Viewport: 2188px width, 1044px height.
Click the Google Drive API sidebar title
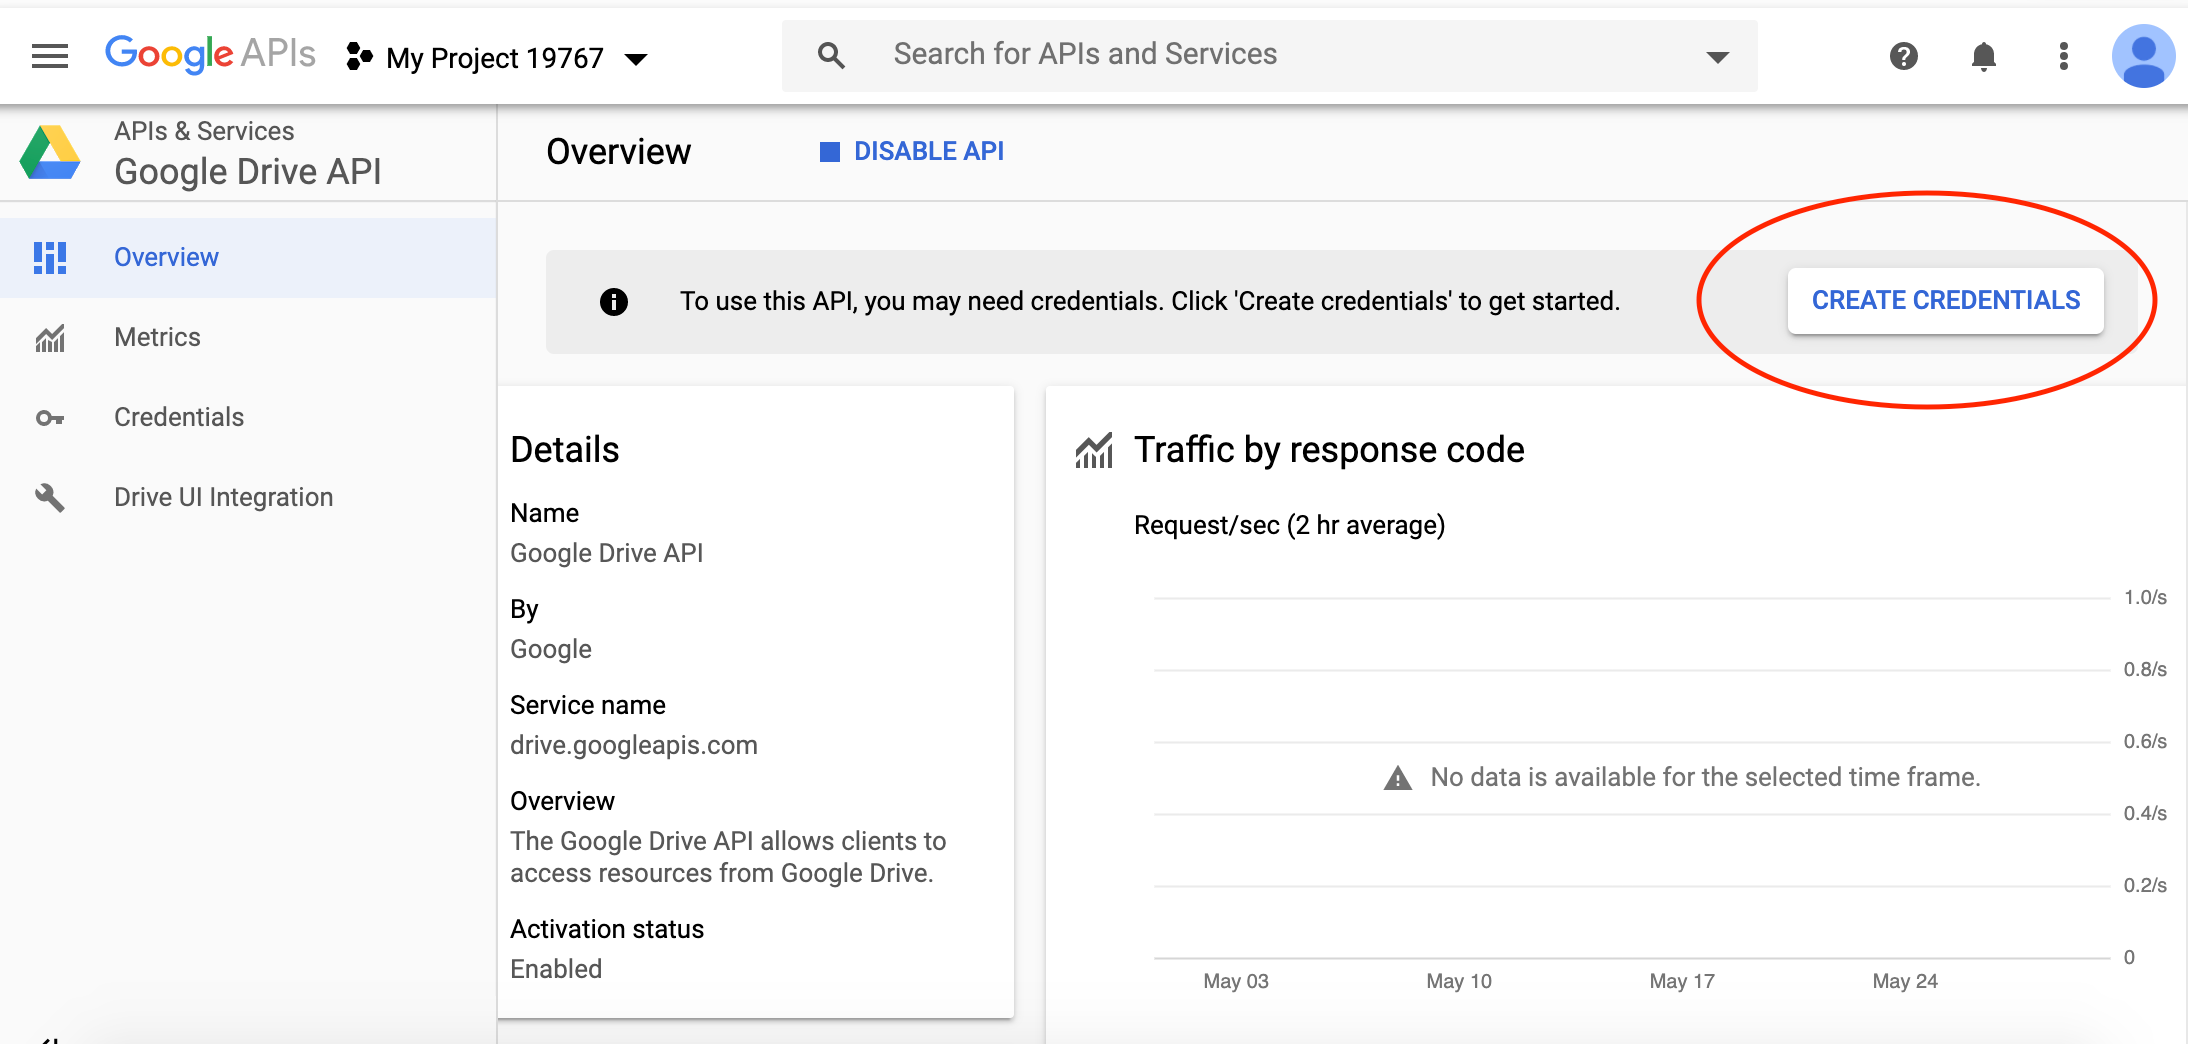tap(248, 172)
